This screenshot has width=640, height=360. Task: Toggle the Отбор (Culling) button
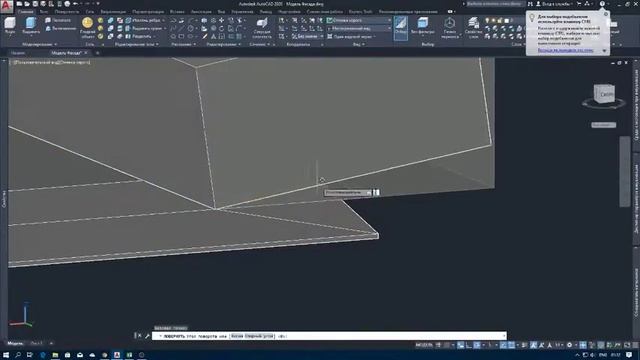(x=400, y=28)
